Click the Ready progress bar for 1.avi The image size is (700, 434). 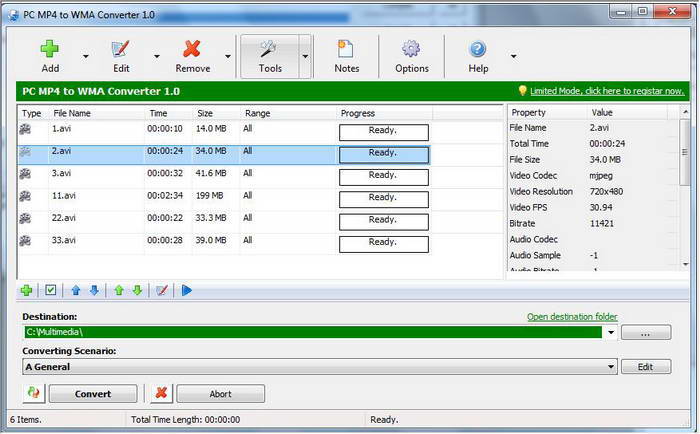coord(384,133)
